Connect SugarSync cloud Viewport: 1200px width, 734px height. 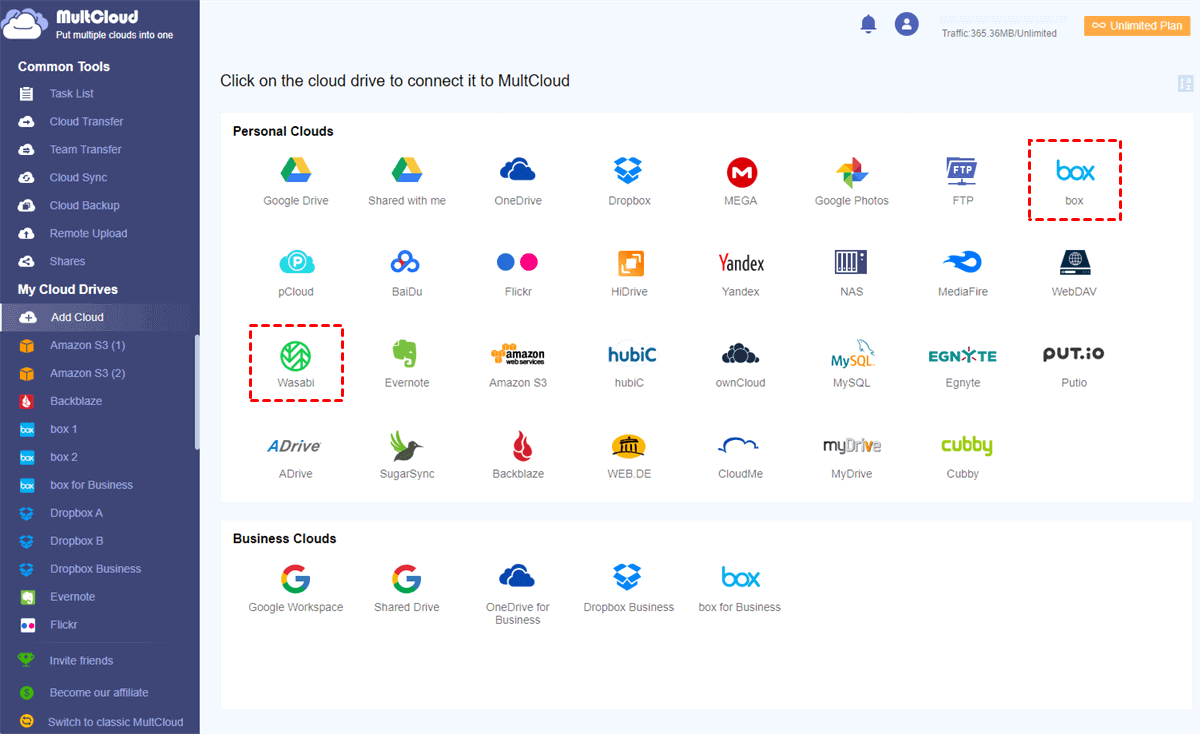point(407,455)
